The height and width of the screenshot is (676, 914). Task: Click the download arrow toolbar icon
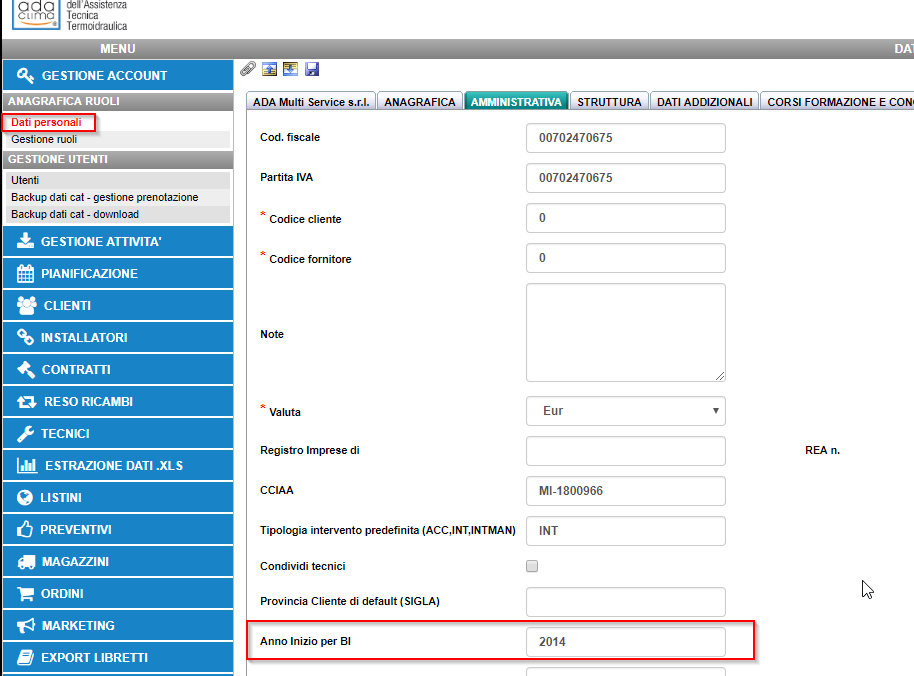click(x=290, y=69)
